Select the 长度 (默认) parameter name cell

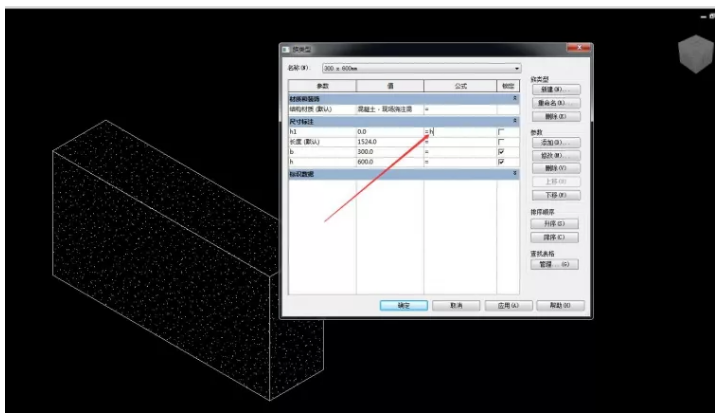(322, 142)
